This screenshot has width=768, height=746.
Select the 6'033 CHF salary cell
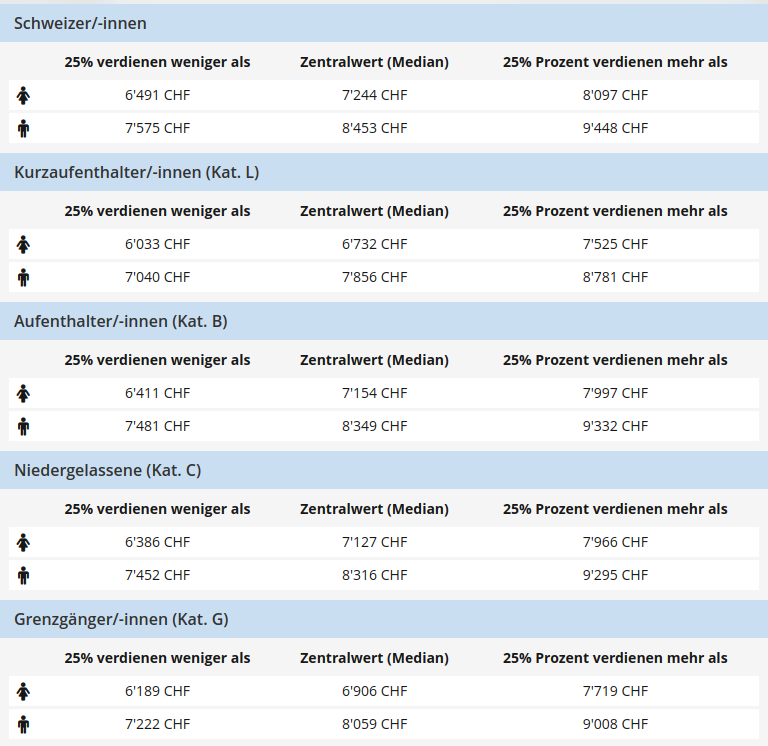[x=157, y=244]
